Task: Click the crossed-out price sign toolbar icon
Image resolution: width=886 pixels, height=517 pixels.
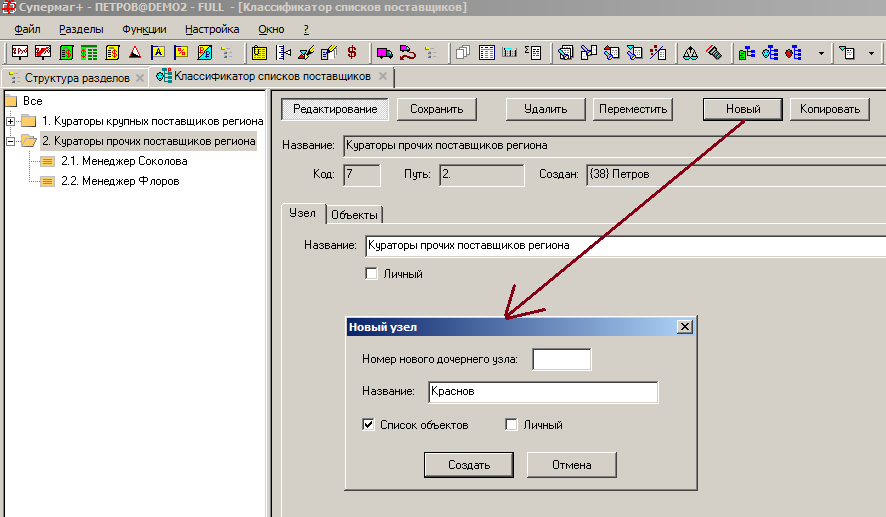Action: (43, 53)
